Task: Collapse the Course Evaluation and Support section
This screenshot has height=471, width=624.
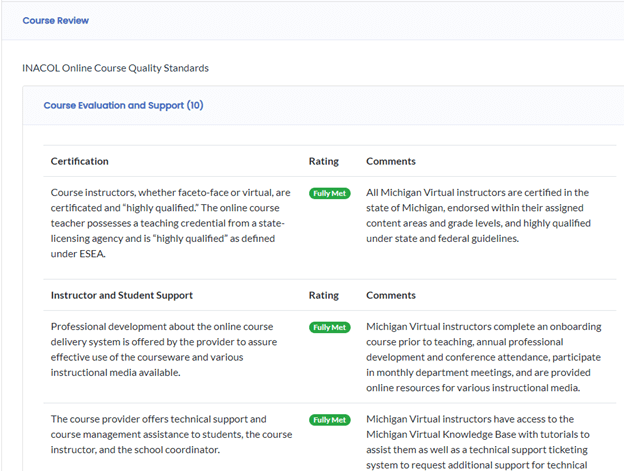Action: [x=123, y=105]
